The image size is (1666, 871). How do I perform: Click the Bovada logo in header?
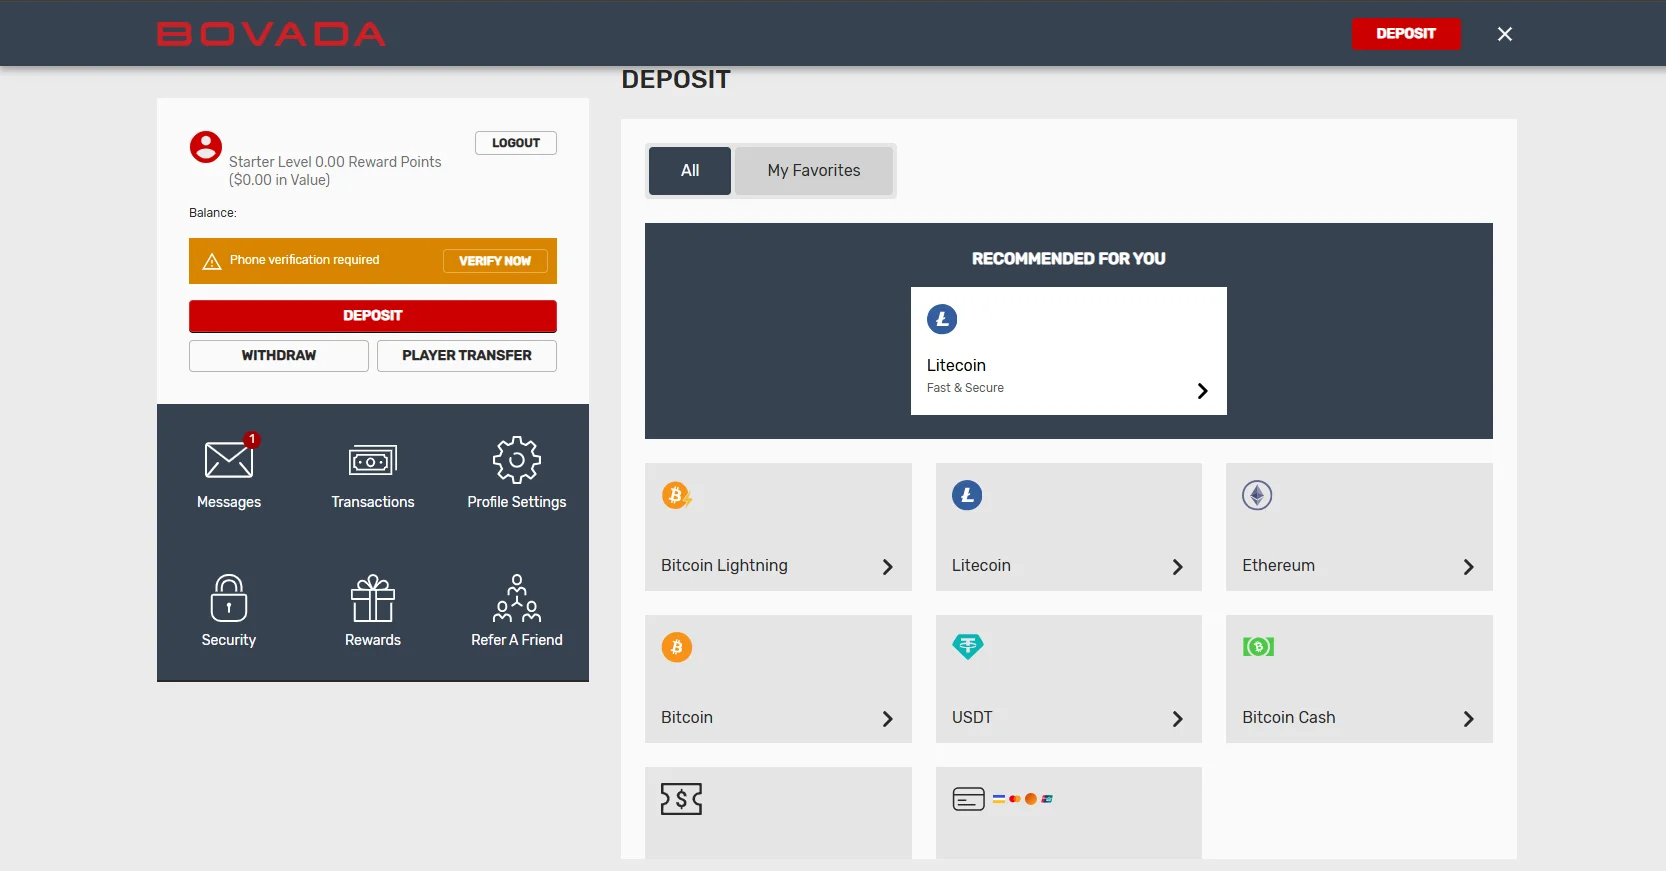point(271,34)
